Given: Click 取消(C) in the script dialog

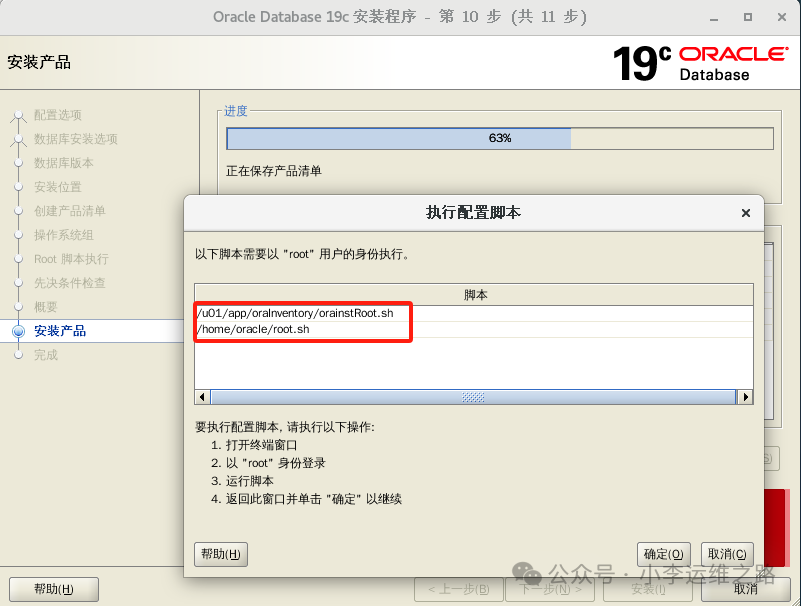Looking at the screenshot, I should pos(727,554).
